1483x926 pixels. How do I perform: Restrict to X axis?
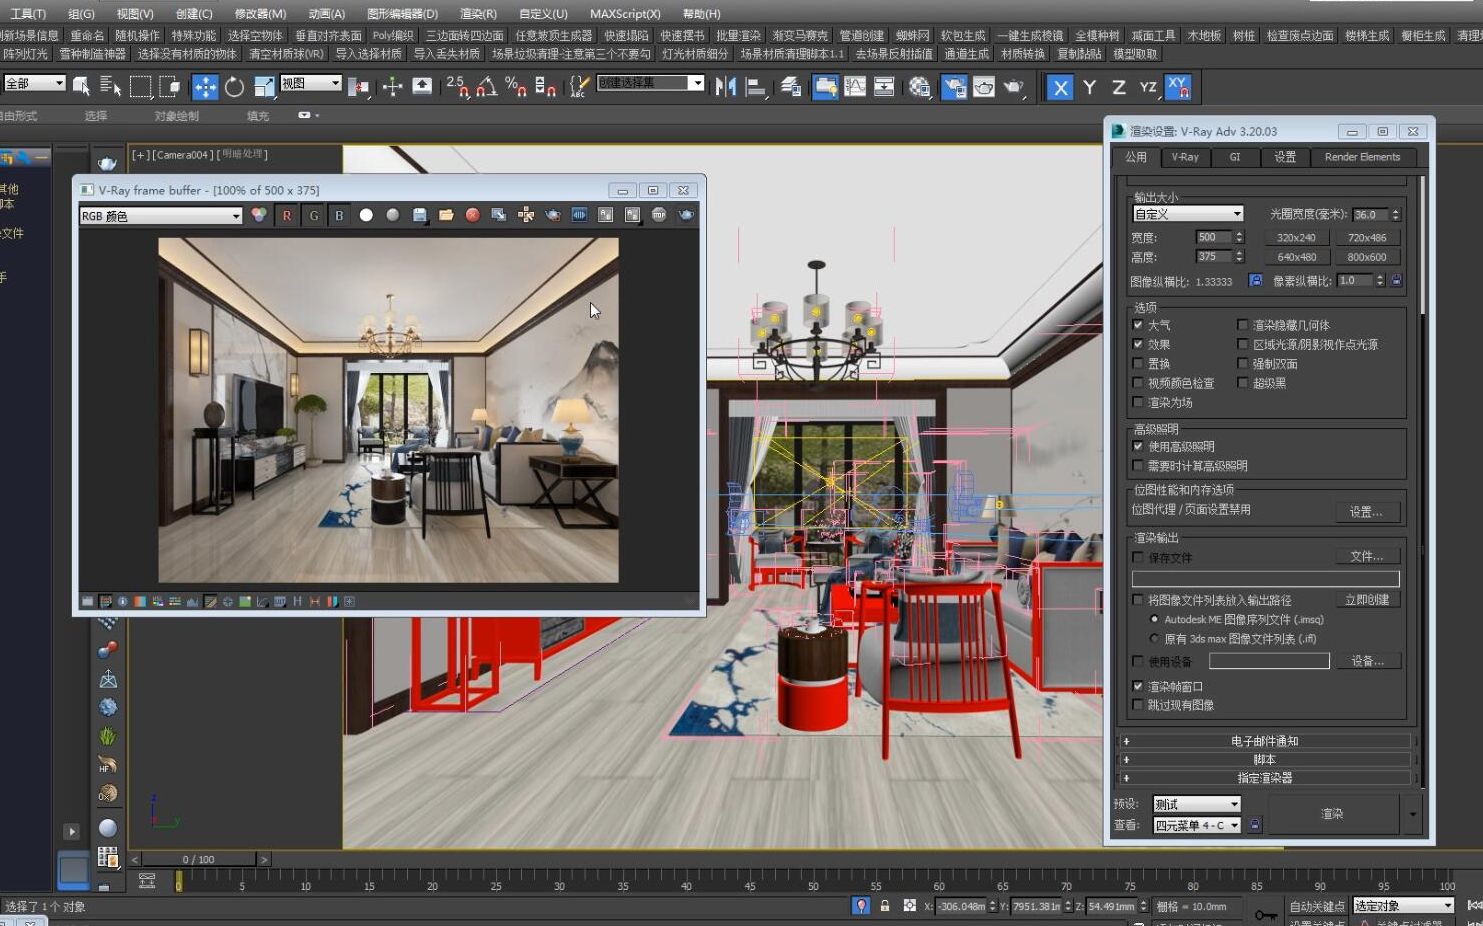1060,87
